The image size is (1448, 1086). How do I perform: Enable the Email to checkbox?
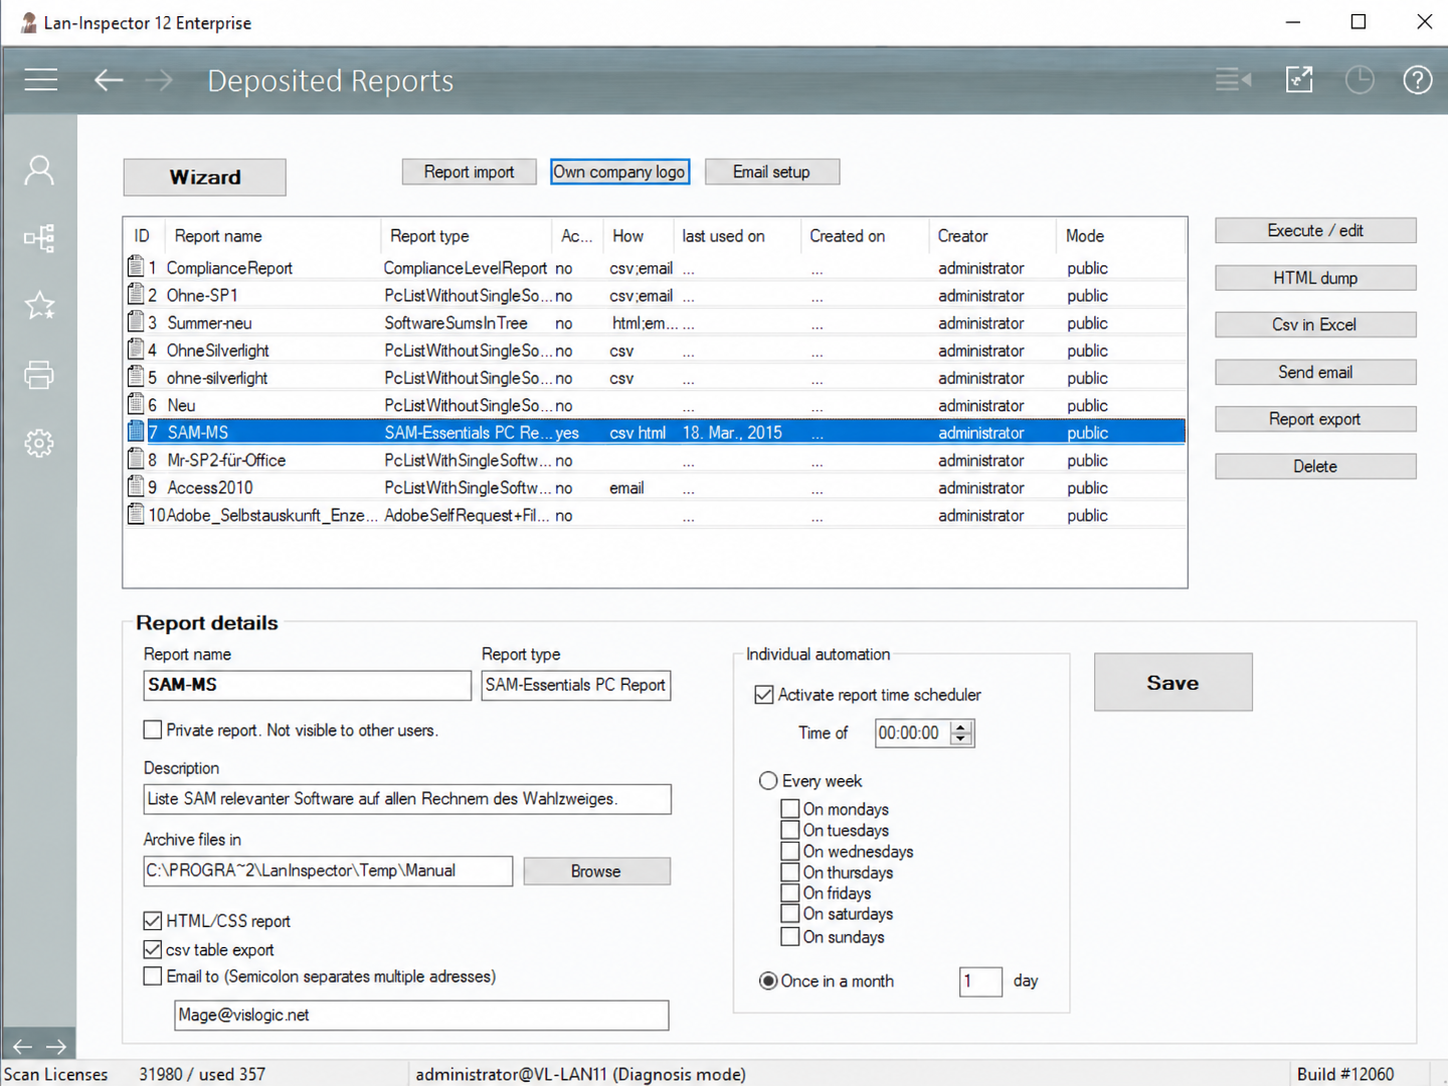(x=152, y=976)
